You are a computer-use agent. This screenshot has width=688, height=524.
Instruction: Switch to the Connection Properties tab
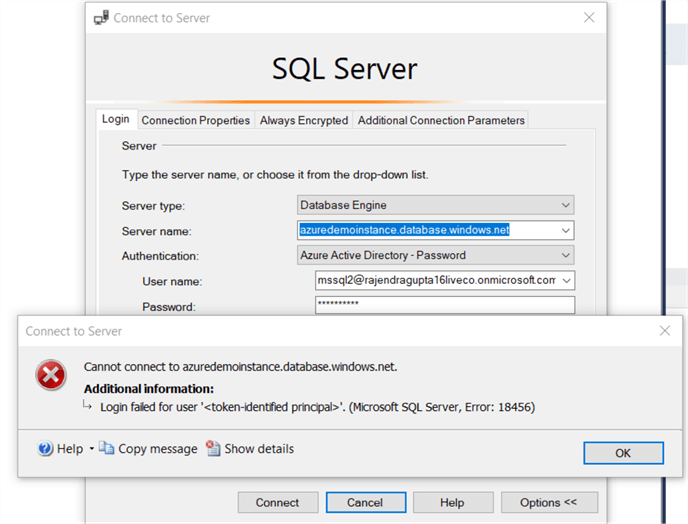point(195,120)
